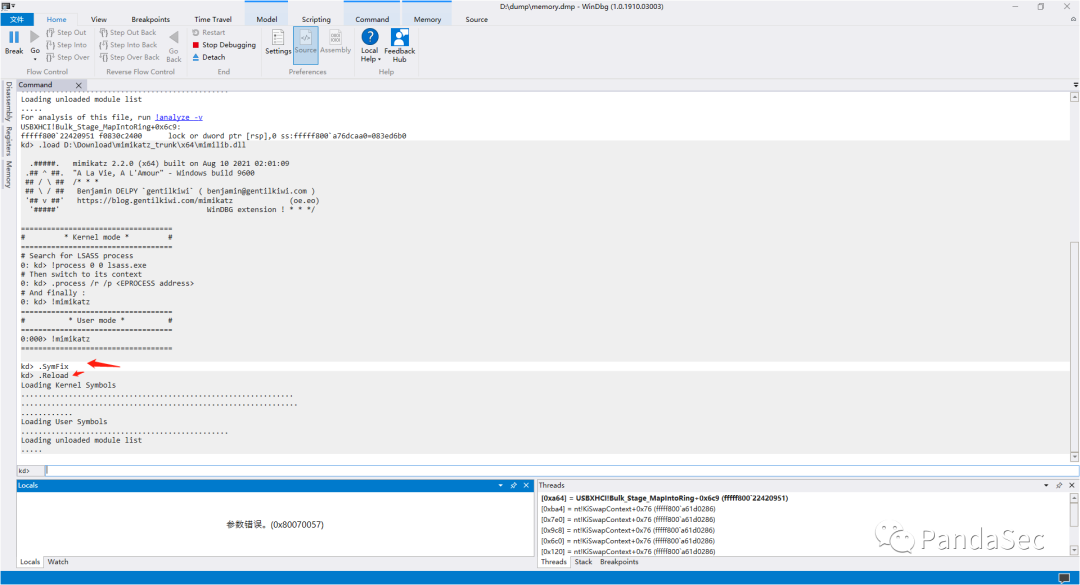The width and height of the screenshot is (1080, 585).
Task: Open the Threads panel options dropdown
Action: click(x=1046, y=485)
